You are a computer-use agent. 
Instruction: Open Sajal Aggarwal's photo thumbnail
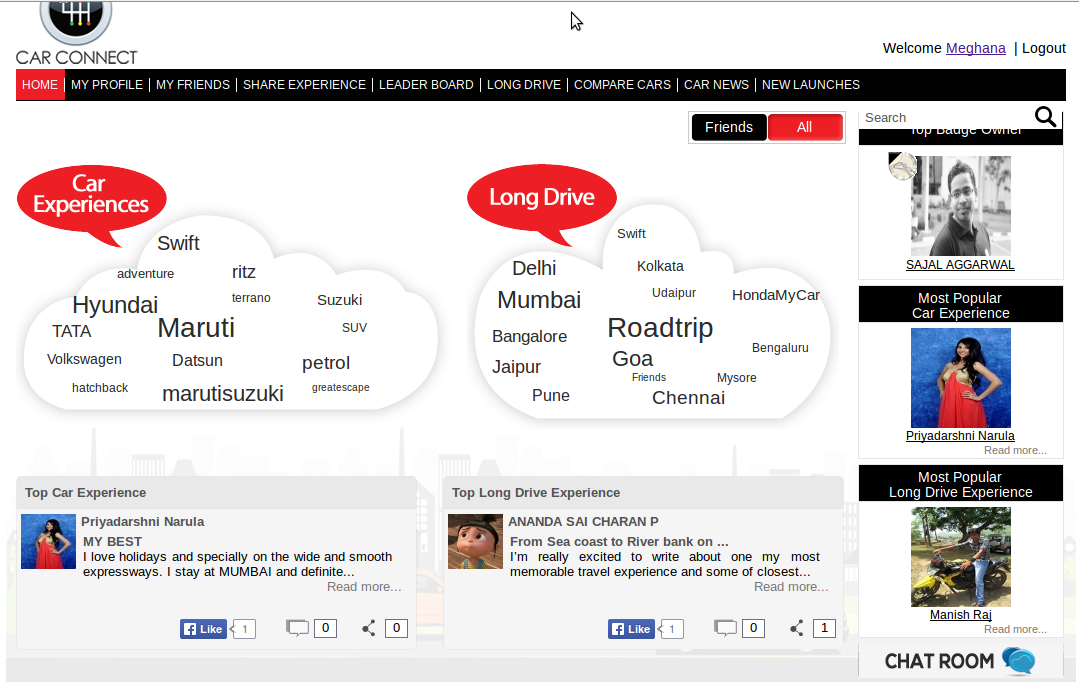[x=961, y=206]
